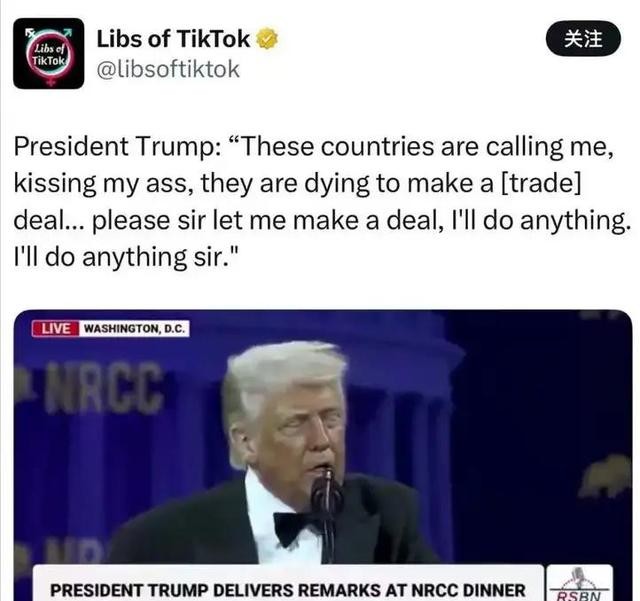
Task: Open the Libs of TikTok profile avatar
Action: pyautogui.click(x=49, y=53)
